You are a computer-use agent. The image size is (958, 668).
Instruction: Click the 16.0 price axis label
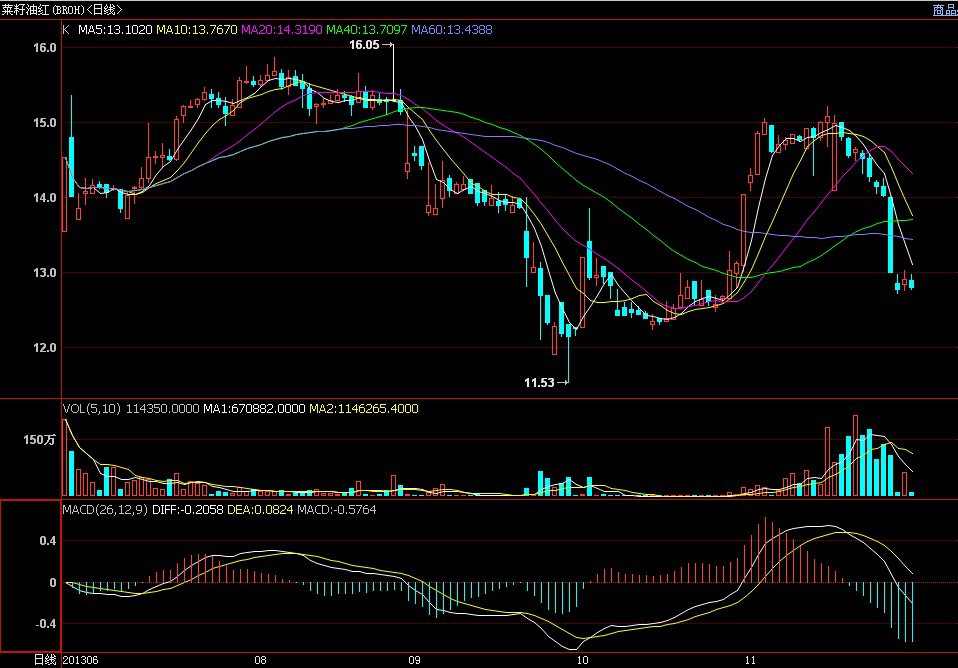click(x=45, y=48)
